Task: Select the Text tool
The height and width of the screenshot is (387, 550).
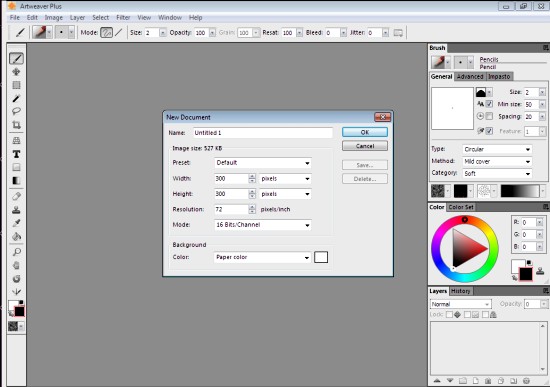Action: 16,154
